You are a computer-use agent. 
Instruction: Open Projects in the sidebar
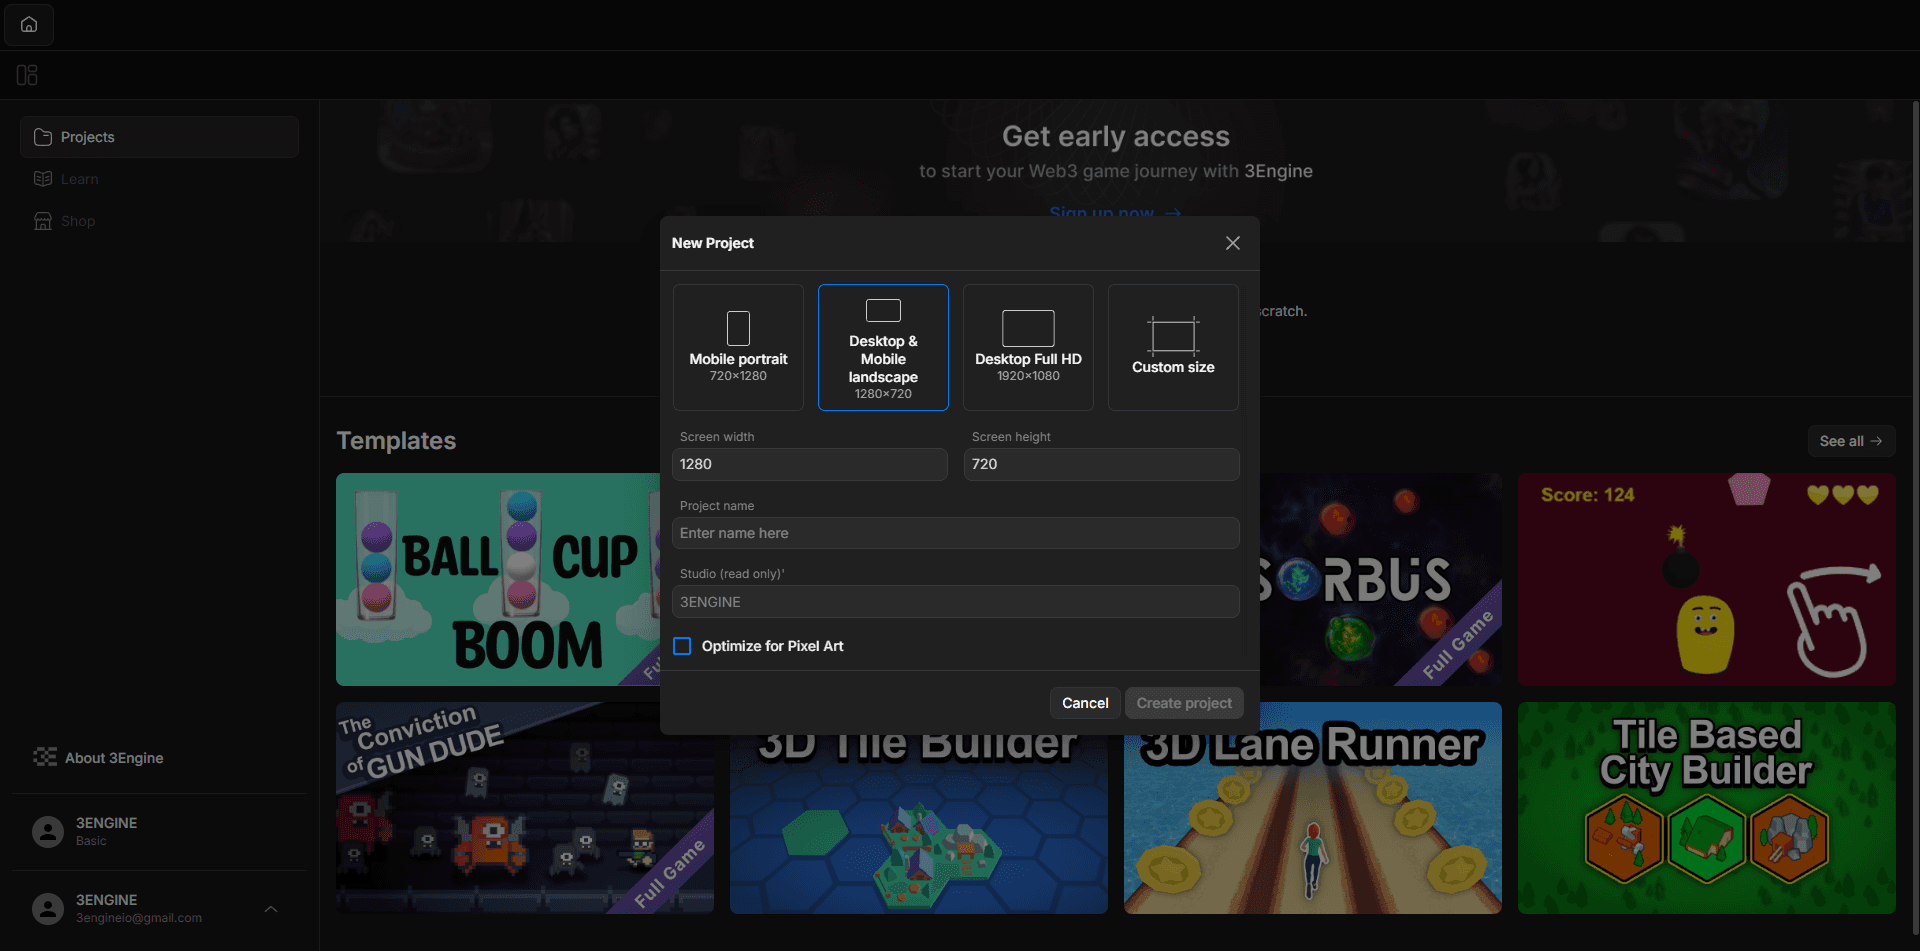point(160,137)
